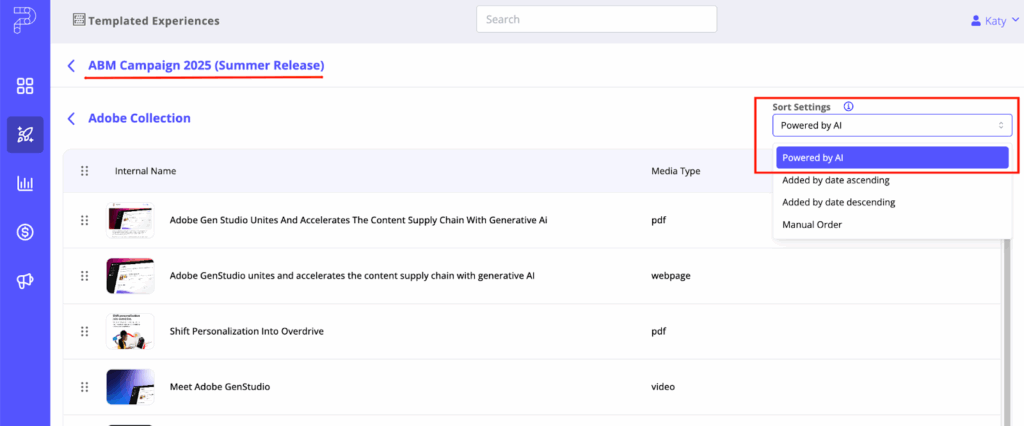Click title Adobe GenStudio unites and accelerates webpage

point(352,276)
